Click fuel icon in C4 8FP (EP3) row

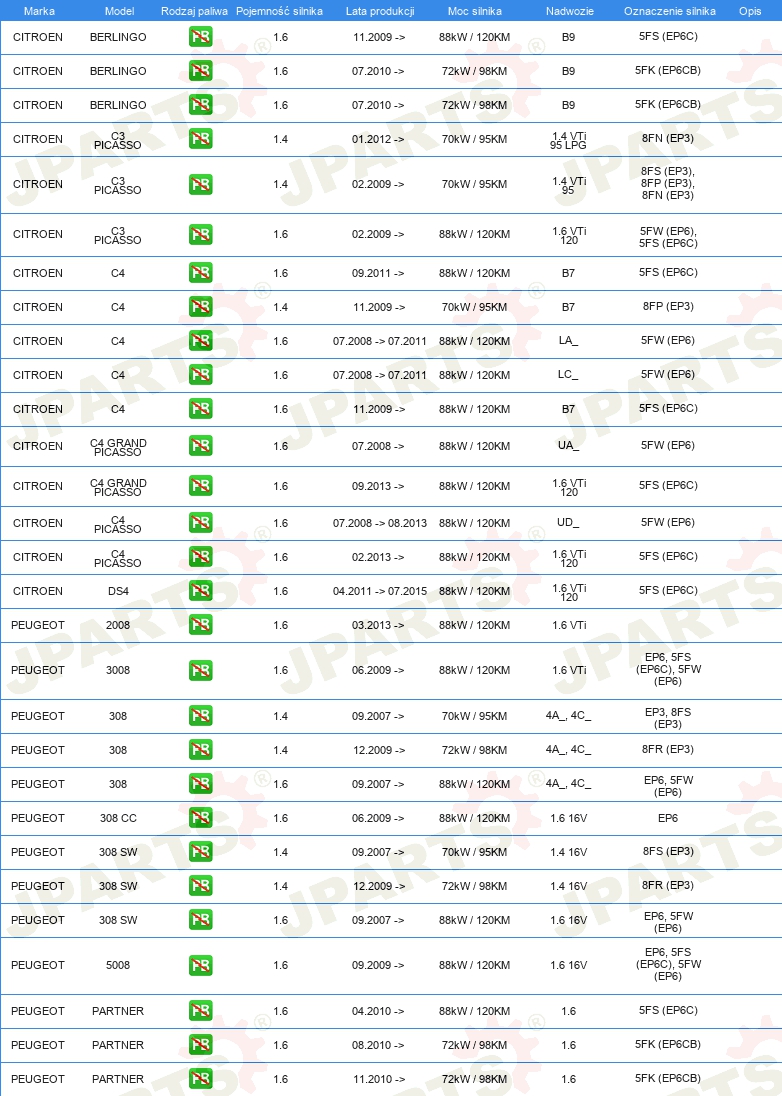click(x=201, y=307)
